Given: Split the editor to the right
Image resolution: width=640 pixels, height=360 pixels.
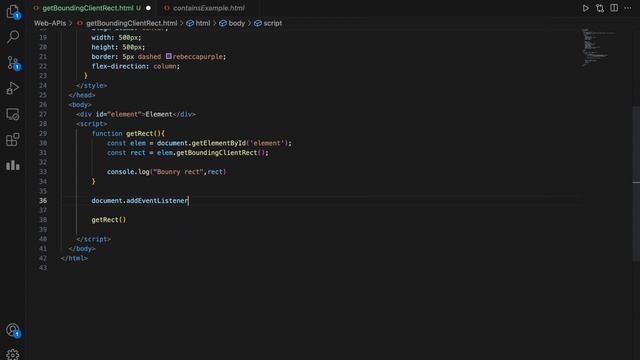Looking at the screenshot, I should [x=614, y=8].
